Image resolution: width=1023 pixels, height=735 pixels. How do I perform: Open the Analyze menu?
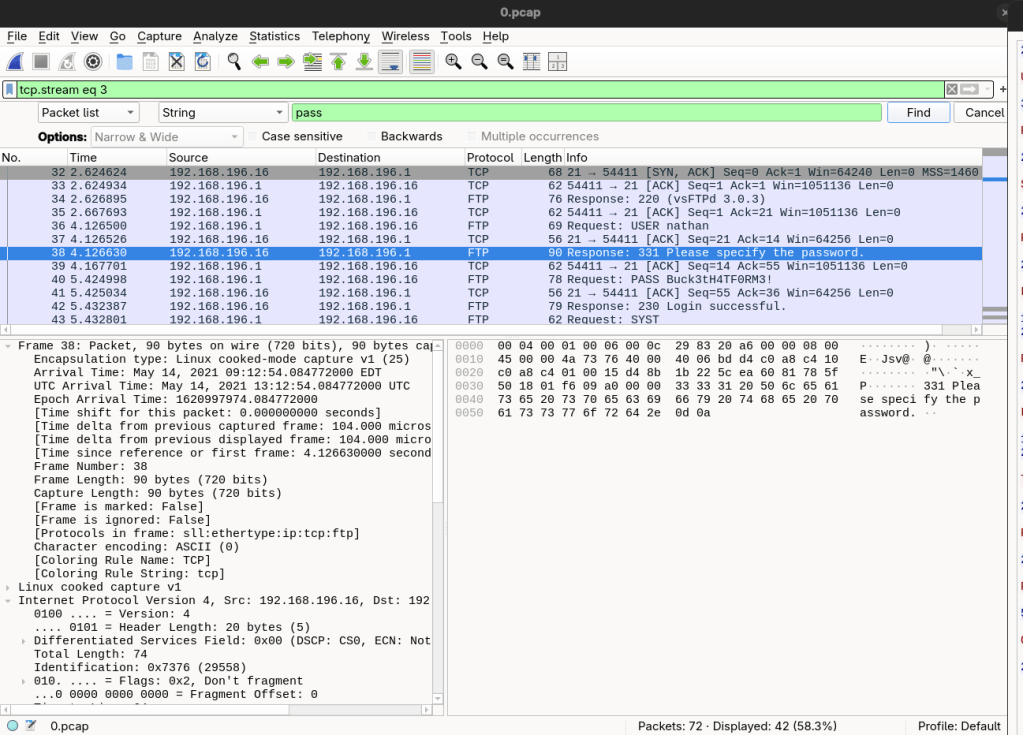pyautogui.click(x=215, y=36)
